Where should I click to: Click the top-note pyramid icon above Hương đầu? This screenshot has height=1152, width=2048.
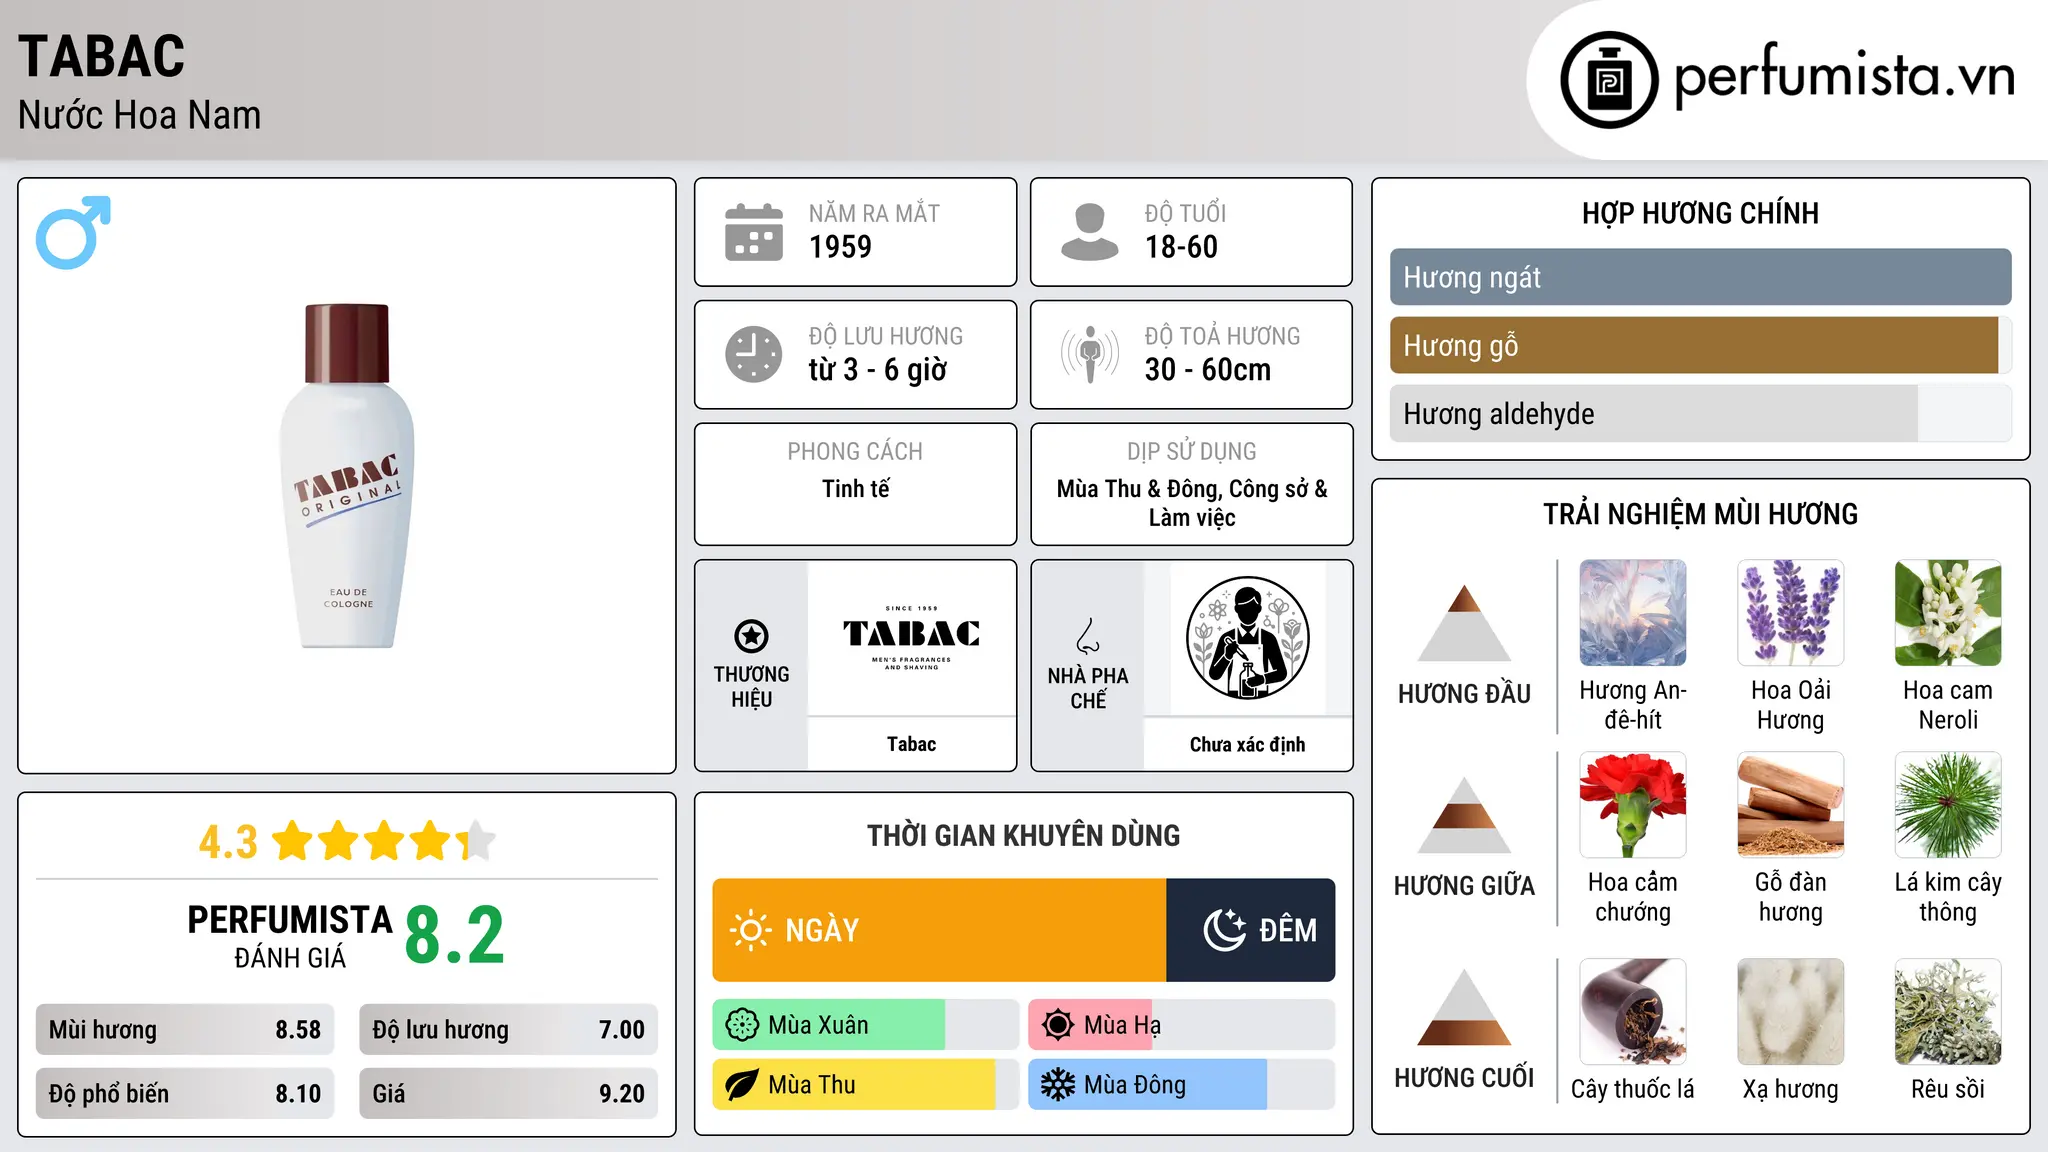click(1464, 622)
